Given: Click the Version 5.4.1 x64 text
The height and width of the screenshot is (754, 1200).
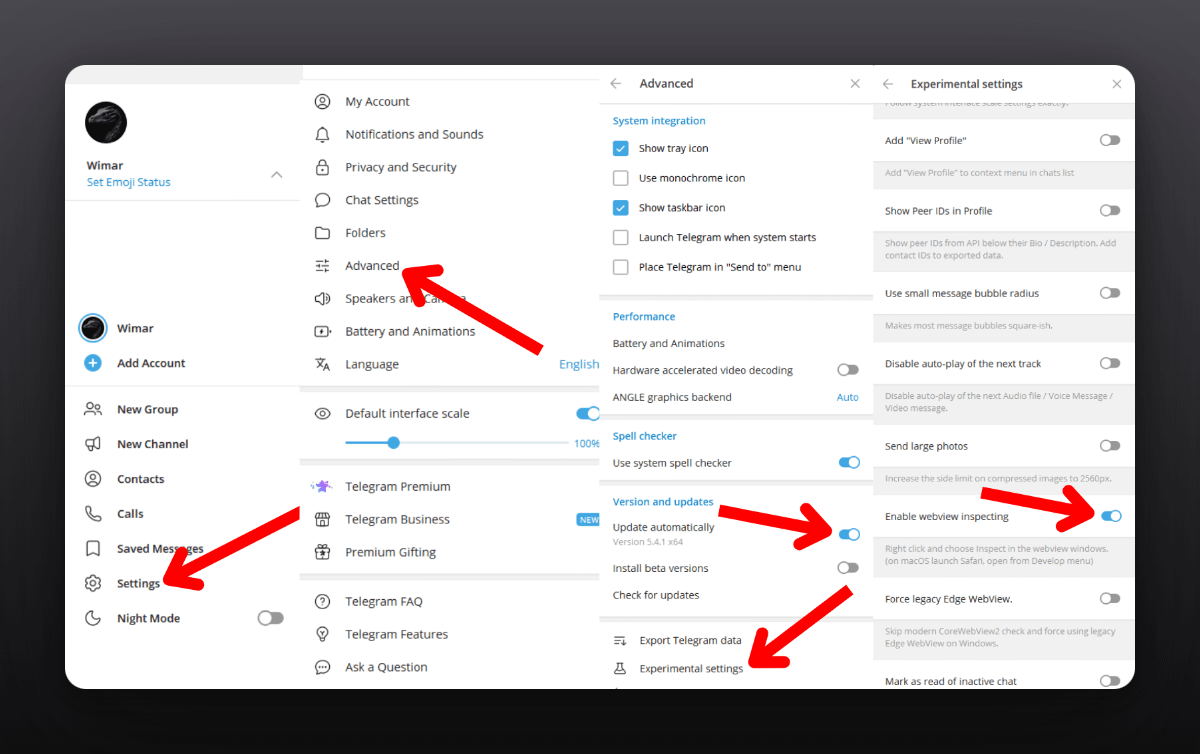Looking at the screenshot, I should tap(648, 542).
